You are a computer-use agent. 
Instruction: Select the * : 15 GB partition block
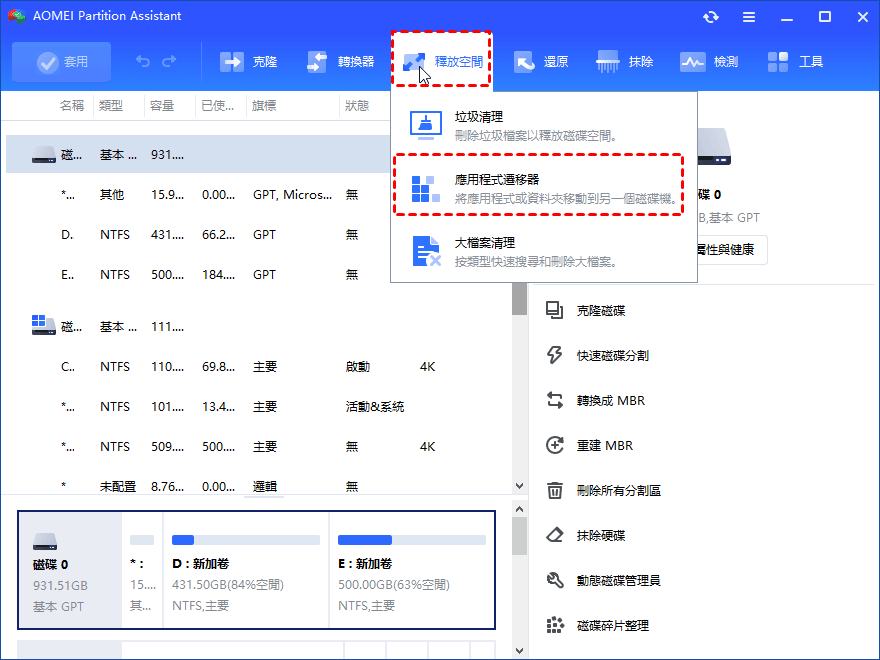143,570
